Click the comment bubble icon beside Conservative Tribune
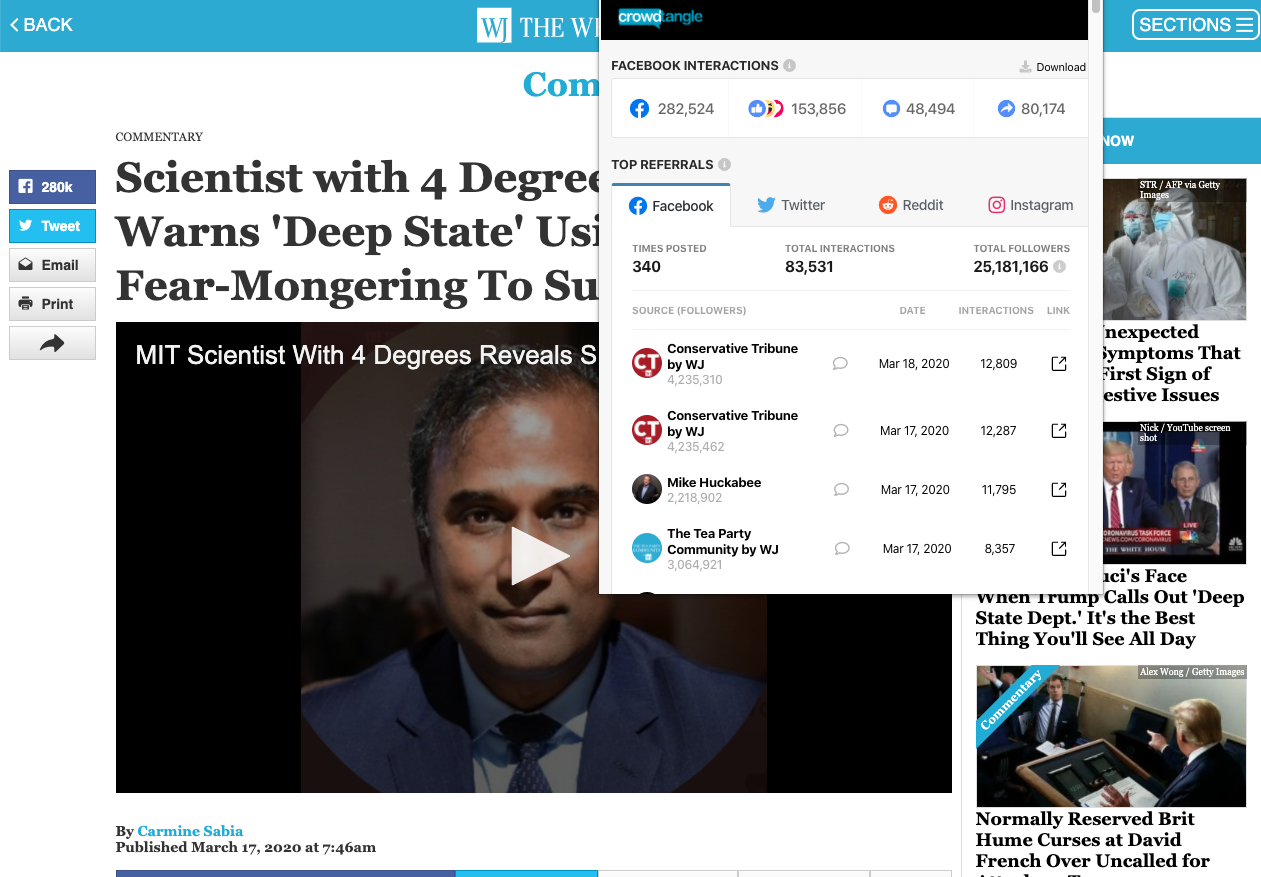The width and height of the screenshot is (1261, 877). coord(841,363)
